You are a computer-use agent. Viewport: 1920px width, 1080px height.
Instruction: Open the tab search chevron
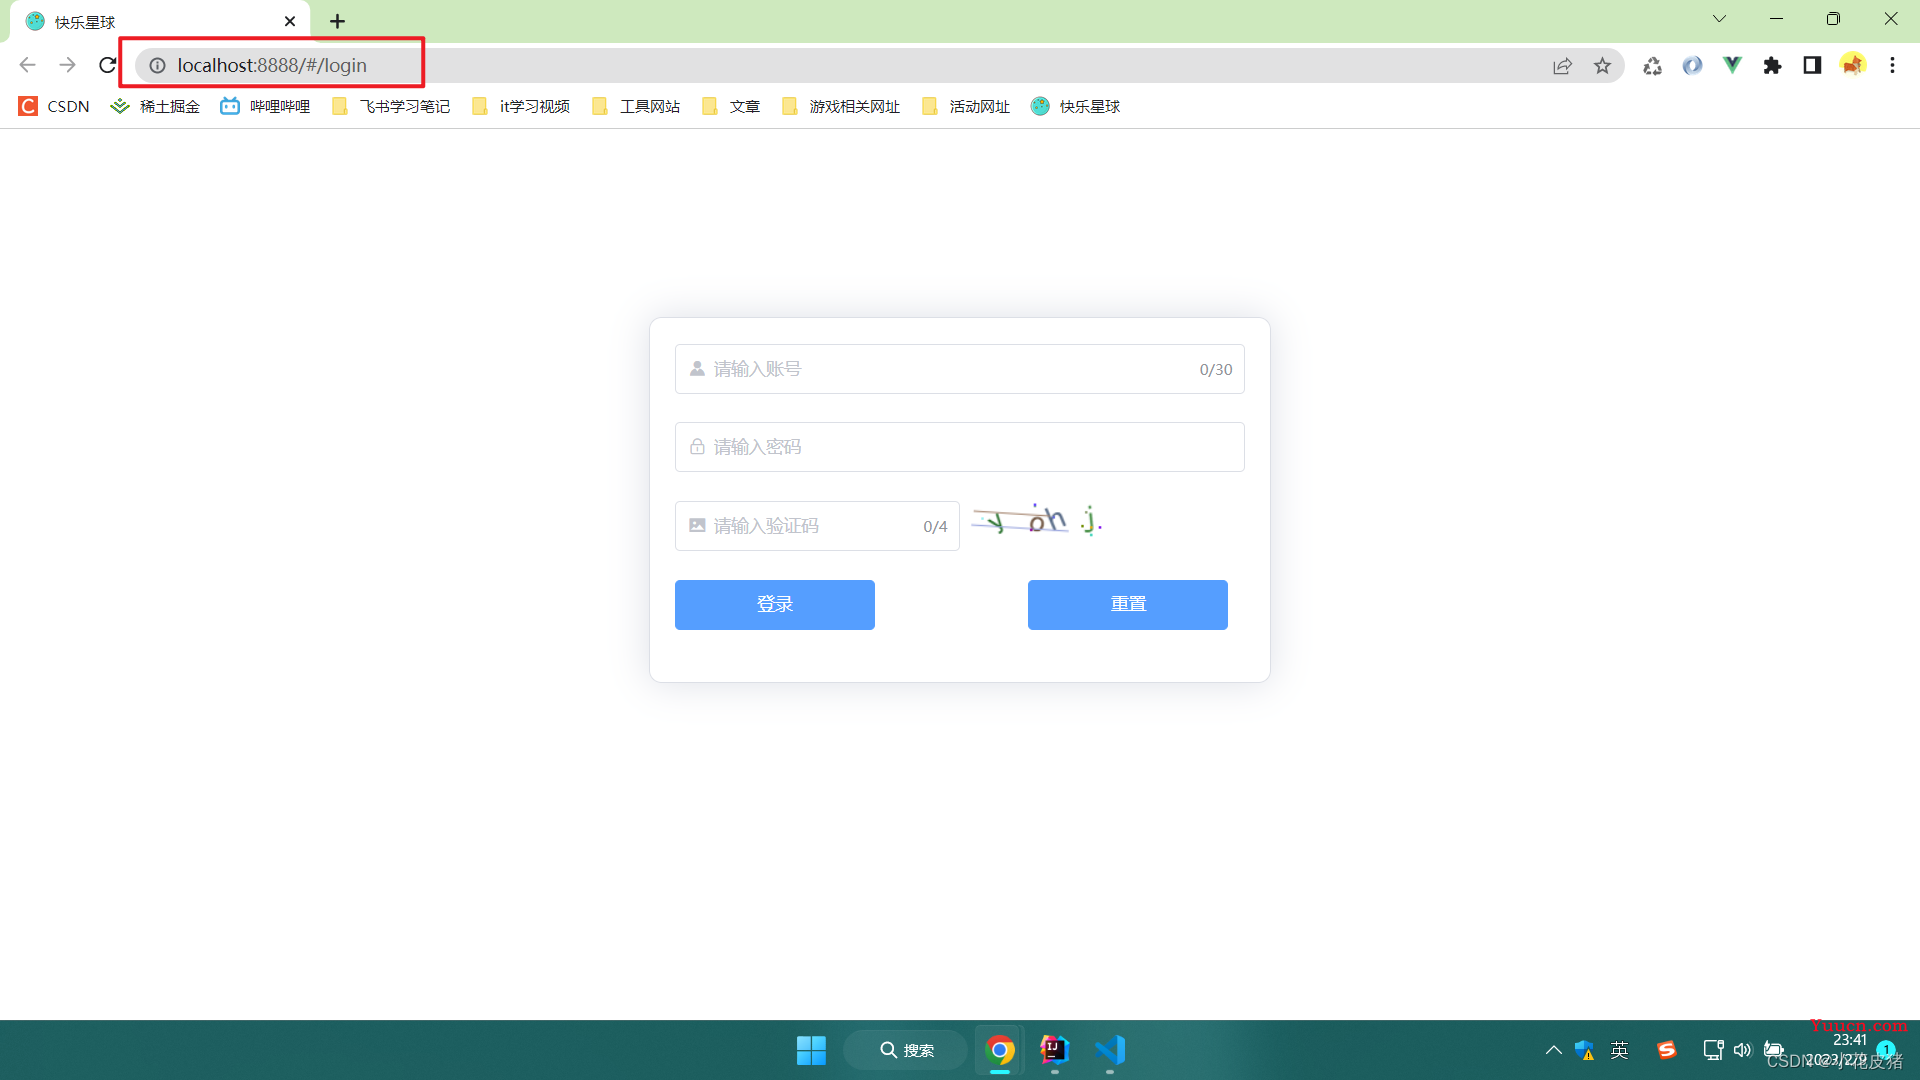coord(1719,19)
